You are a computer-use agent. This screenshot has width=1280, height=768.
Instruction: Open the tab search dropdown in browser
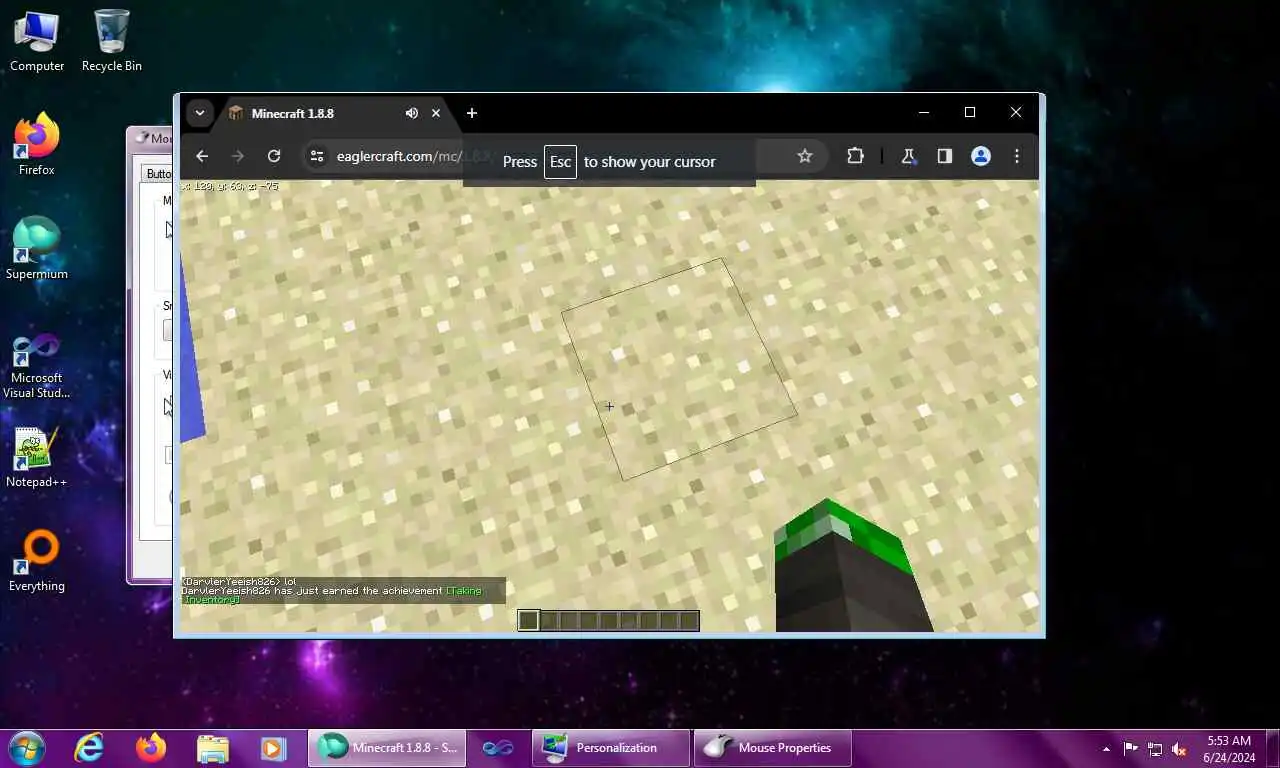200,113
